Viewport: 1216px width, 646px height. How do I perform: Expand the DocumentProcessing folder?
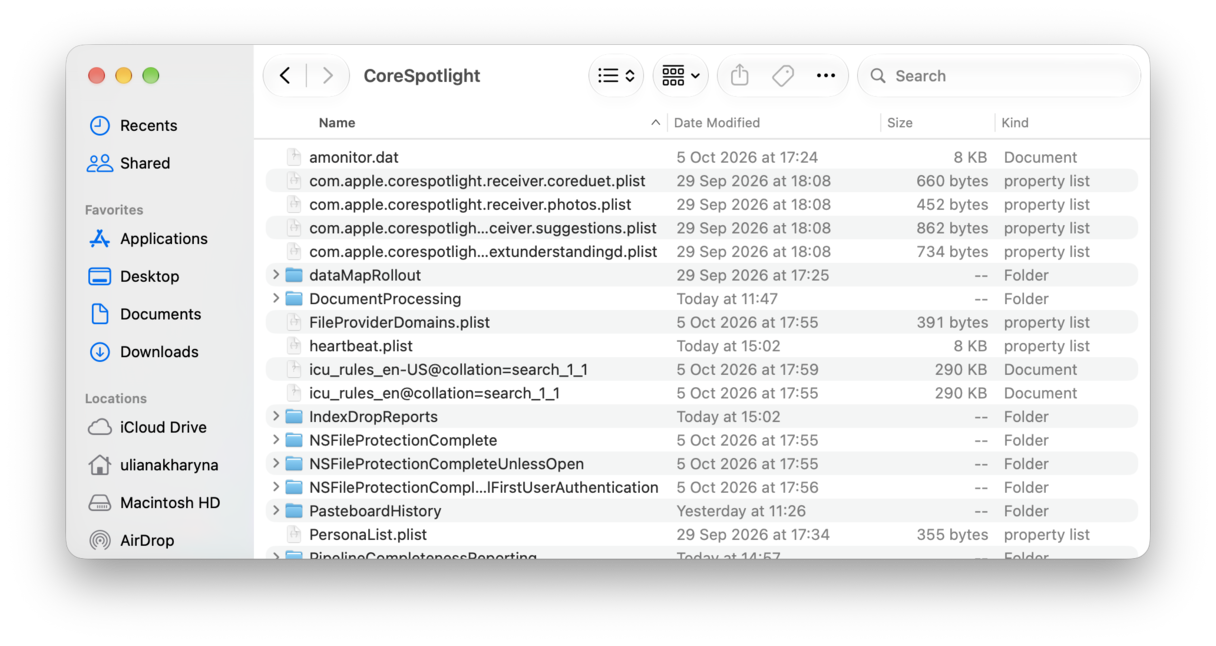tap(276, 299)
